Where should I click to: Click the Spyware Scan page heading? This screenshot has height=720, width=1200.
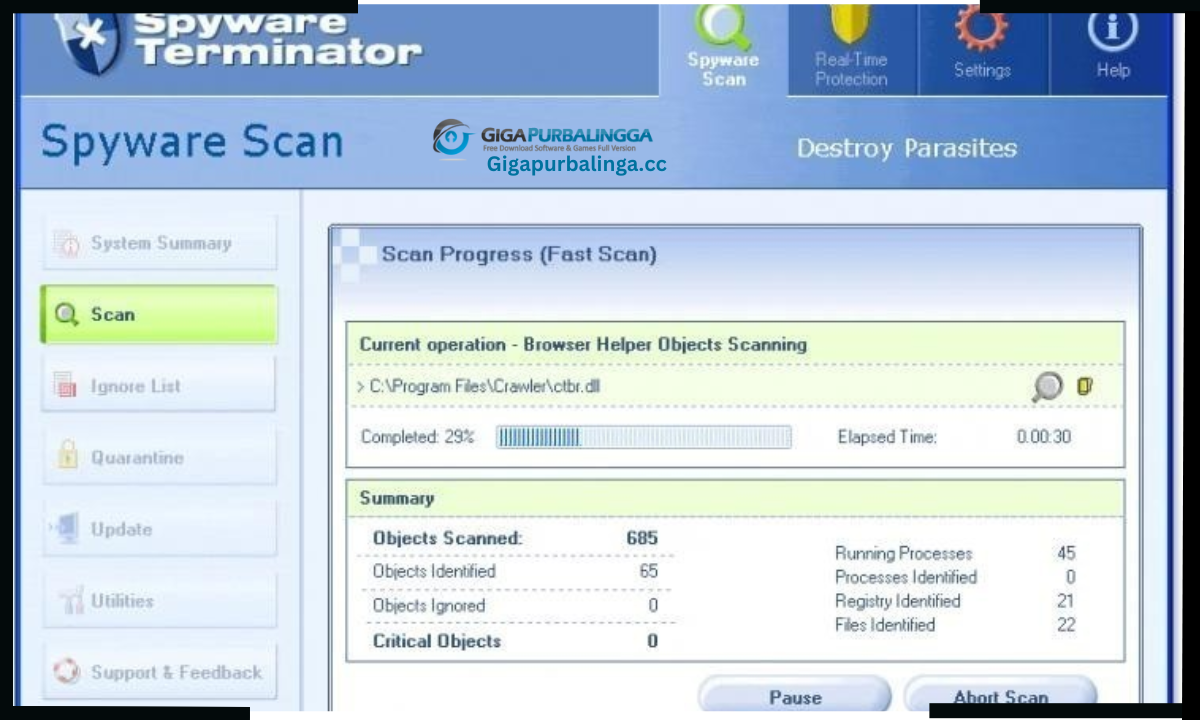(x=192, y=143)
